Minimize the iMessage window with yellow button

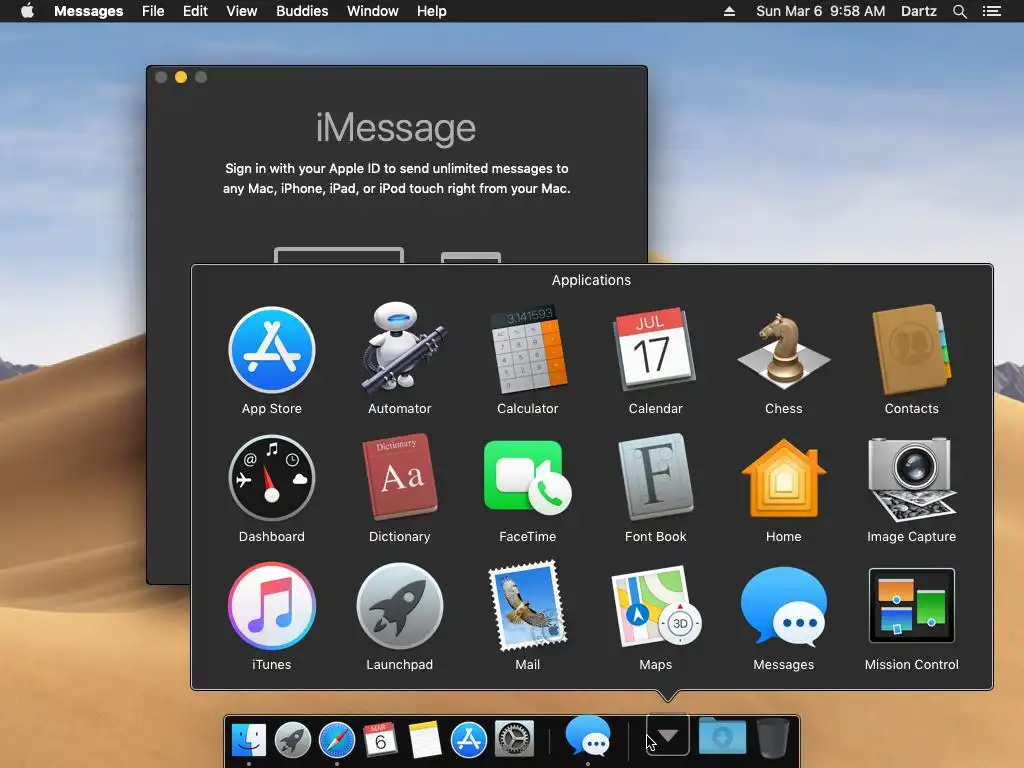(181, 77)
